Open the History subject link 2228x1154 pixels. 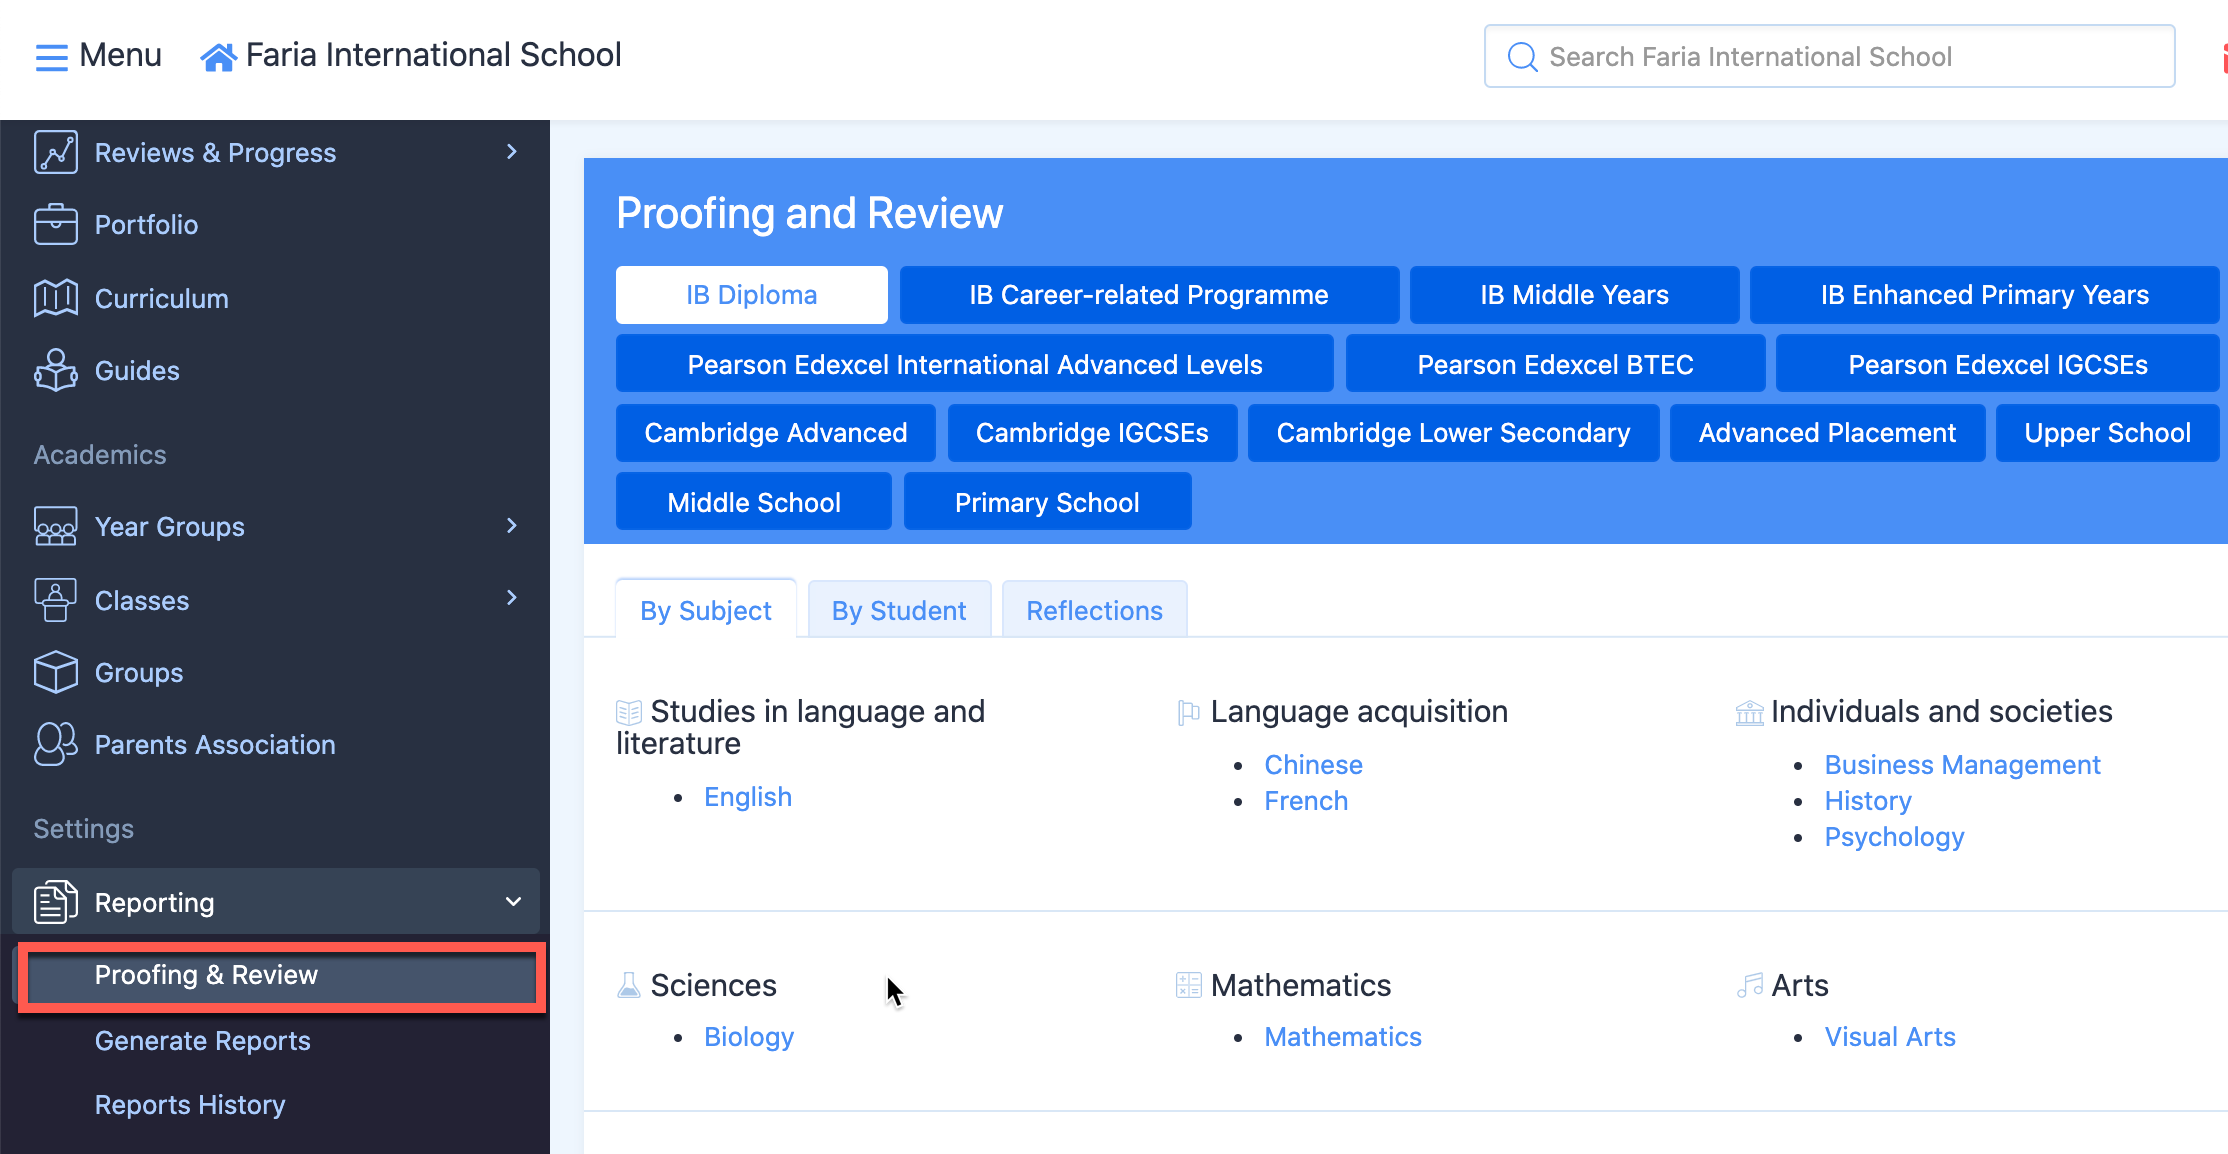coord(1868,801)
